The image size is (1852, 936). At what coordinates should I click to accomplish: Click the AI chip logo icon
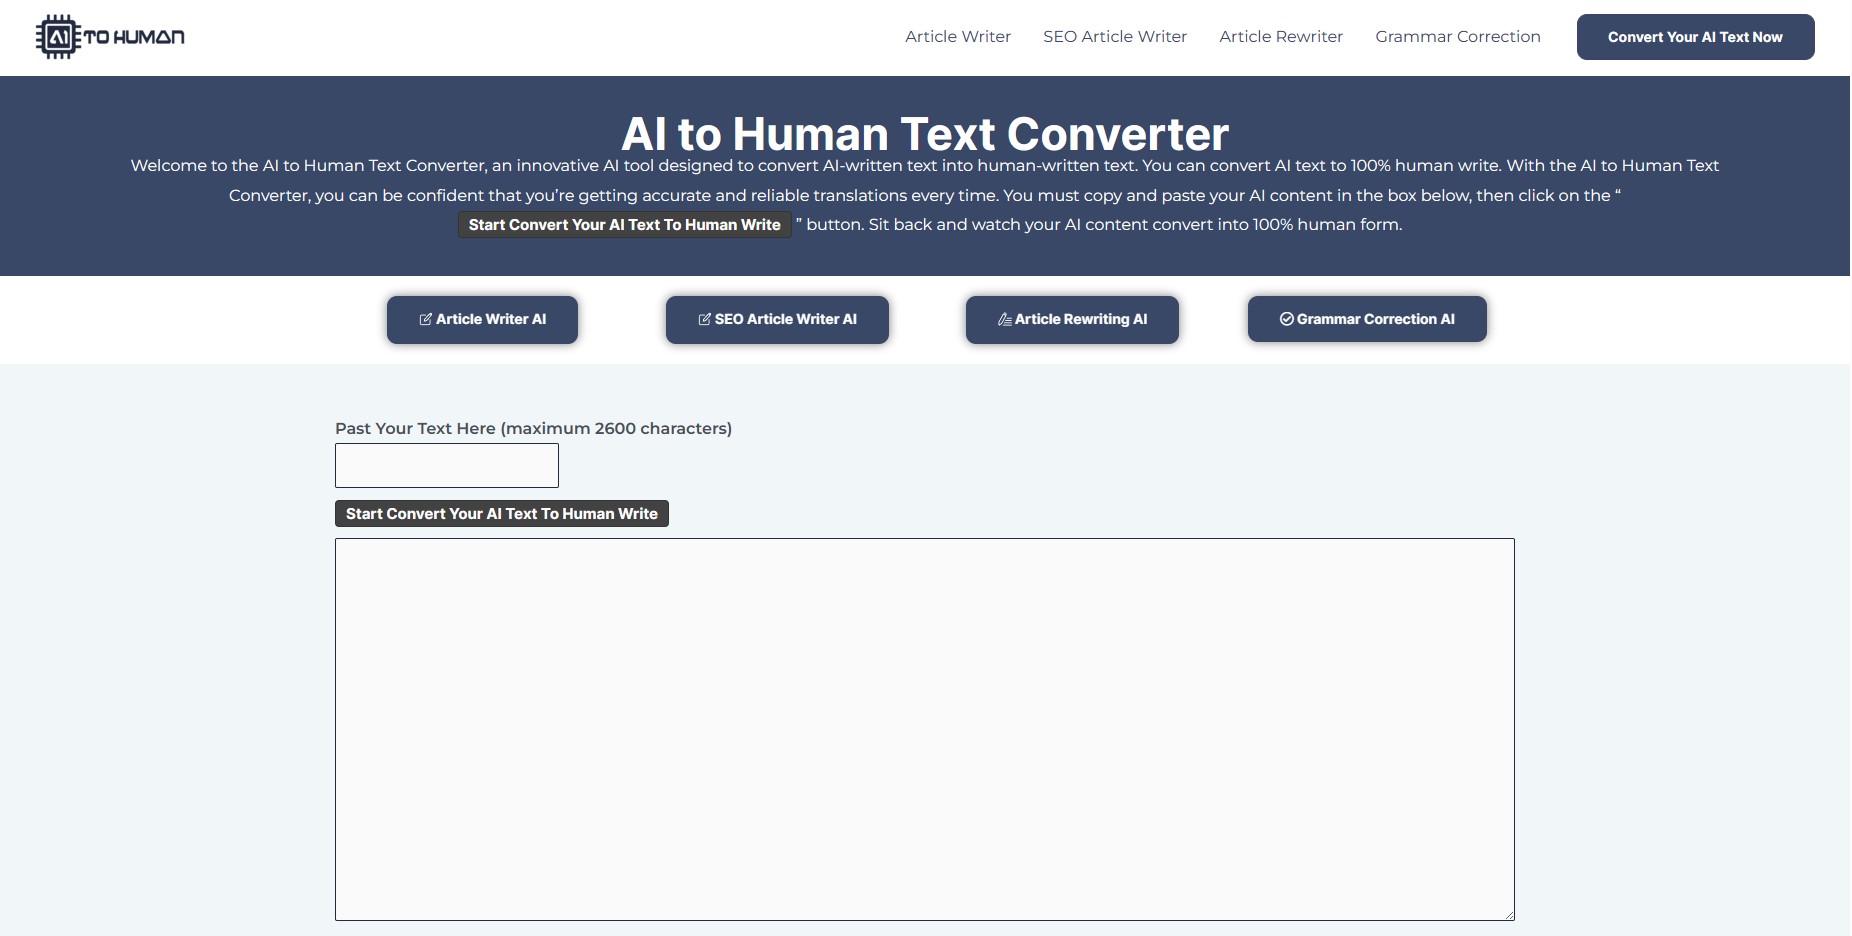pos(57,37)
